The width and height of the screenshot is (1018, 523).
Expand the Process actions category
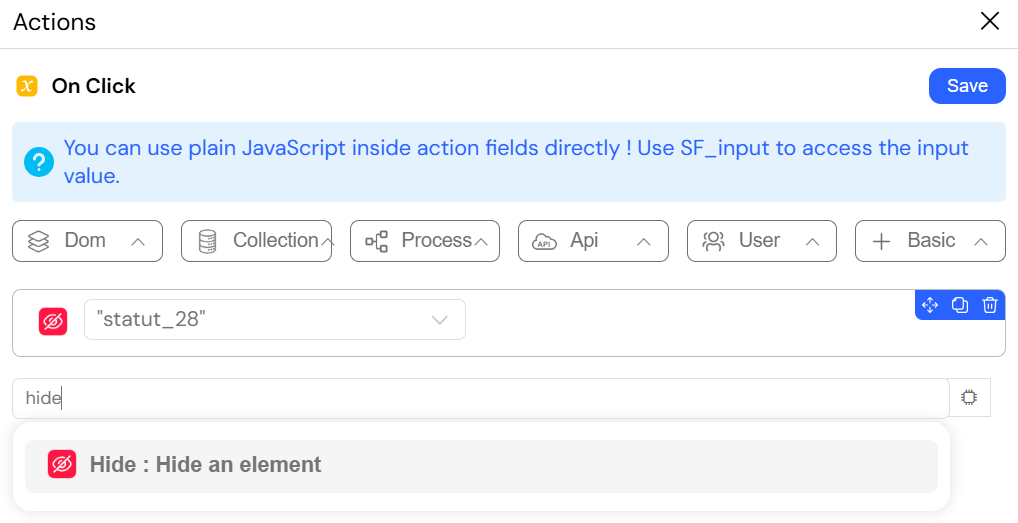coord(425,241)
